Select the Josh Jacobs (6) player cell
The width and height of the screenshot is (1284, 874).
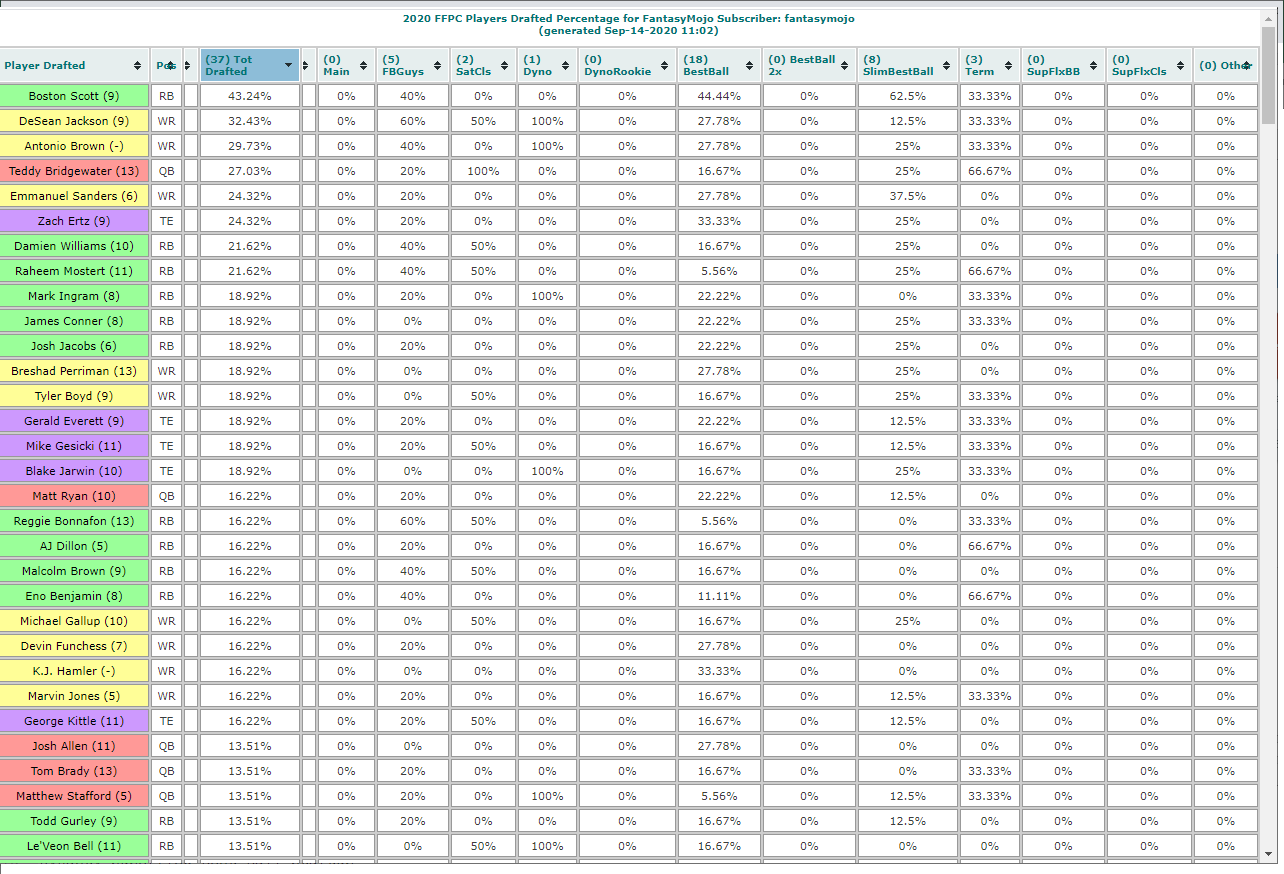click(74, 346)
